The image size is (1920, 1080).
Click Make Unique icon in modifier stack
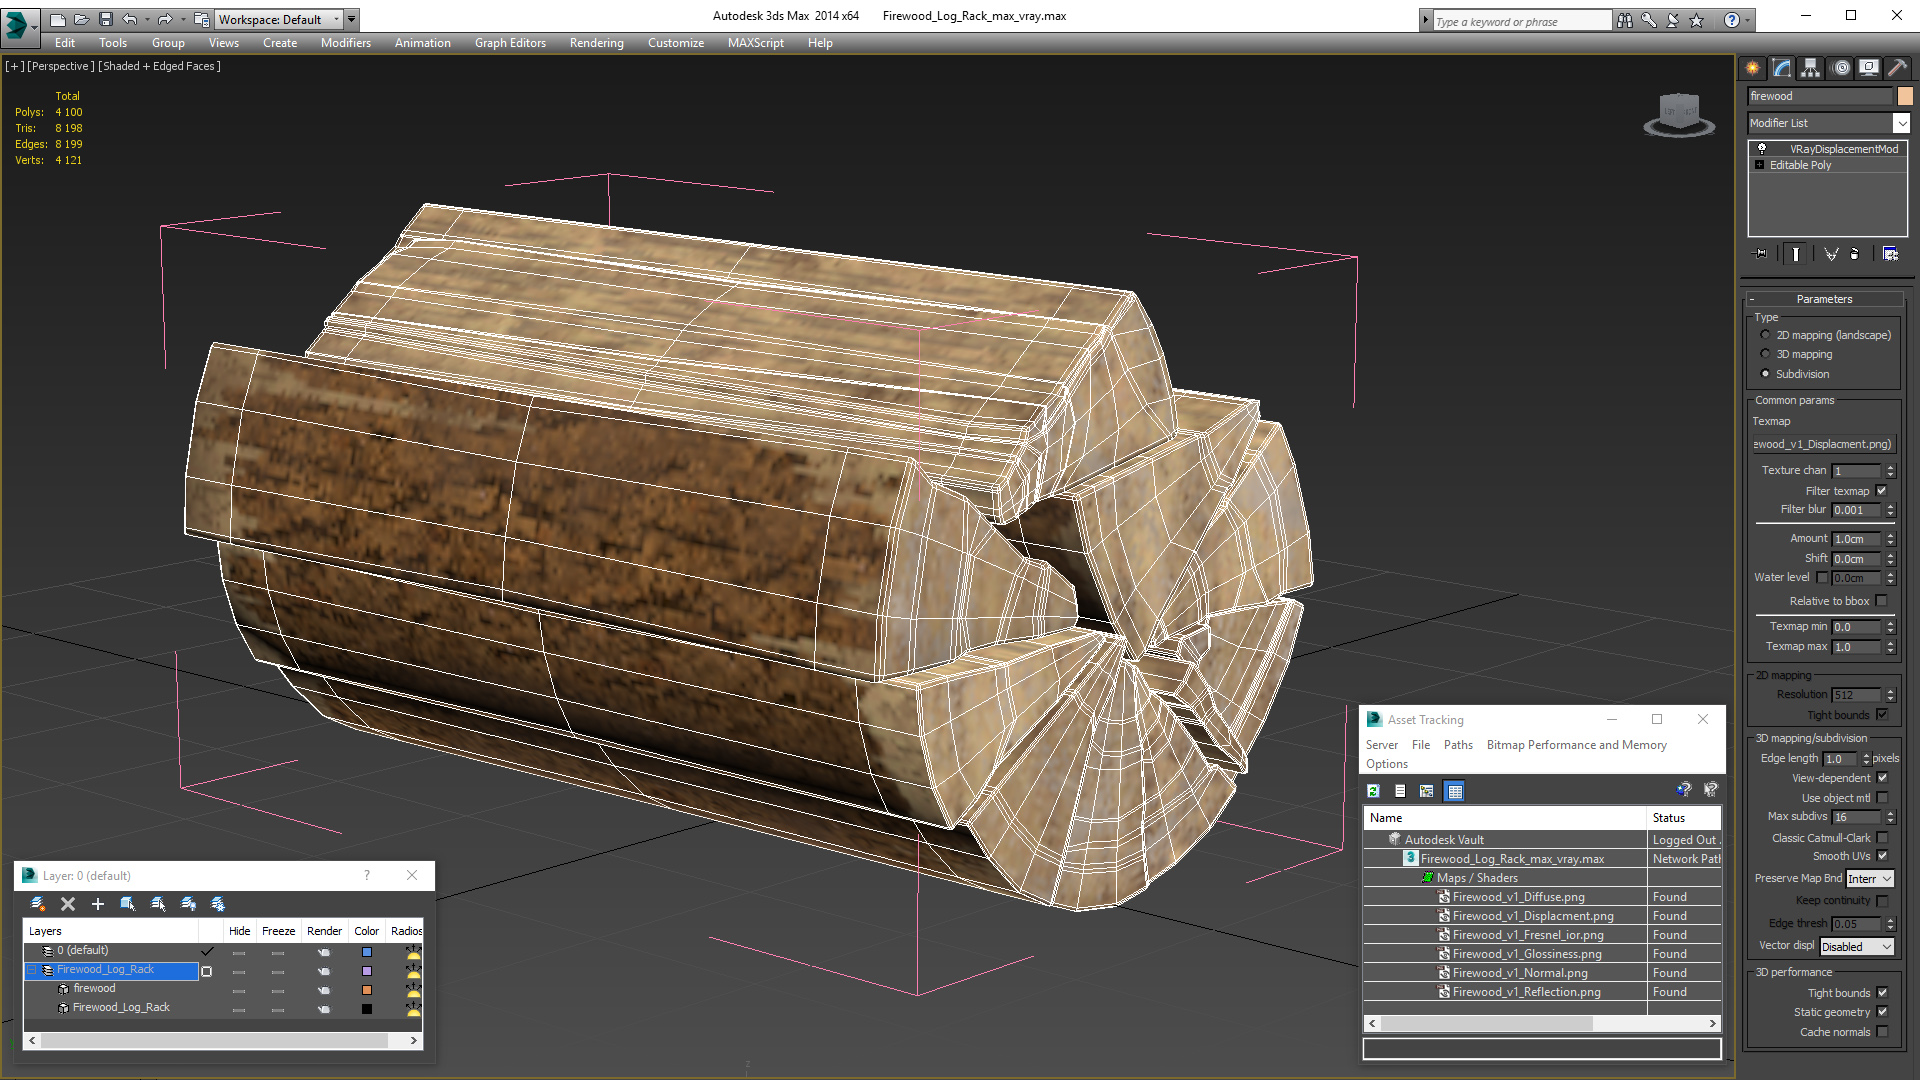click(1831, 254)
